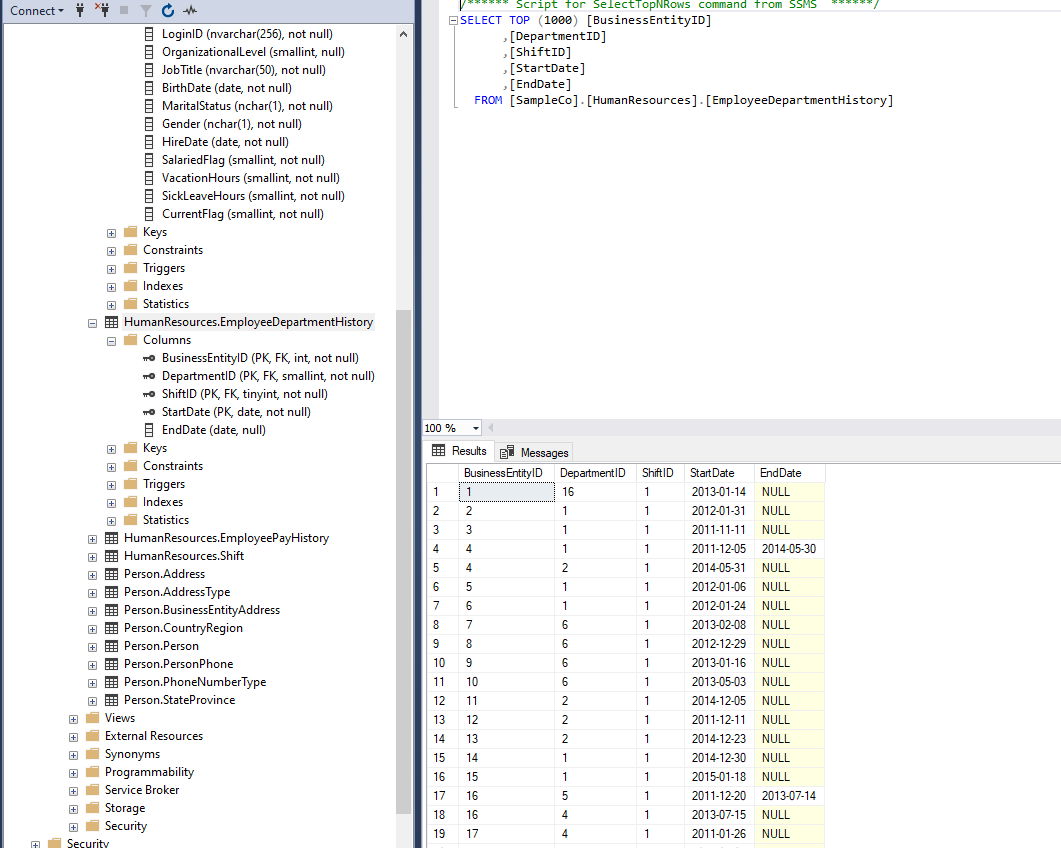
Task: Click the StartDate column header in results
Action: (719, 473)
